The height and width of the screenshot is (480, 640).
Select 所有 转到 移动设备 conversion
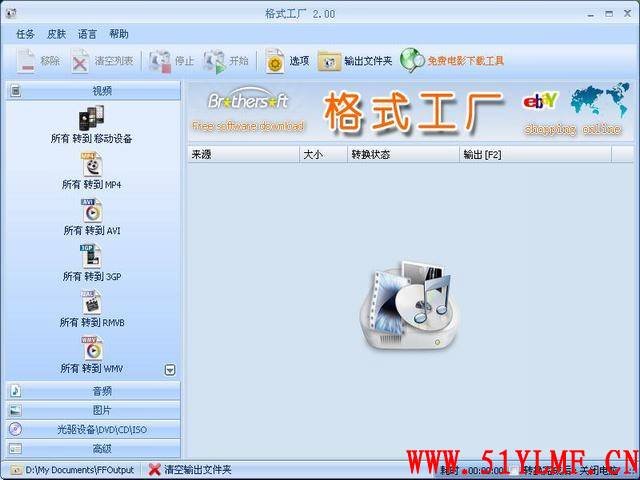[91, 124]
